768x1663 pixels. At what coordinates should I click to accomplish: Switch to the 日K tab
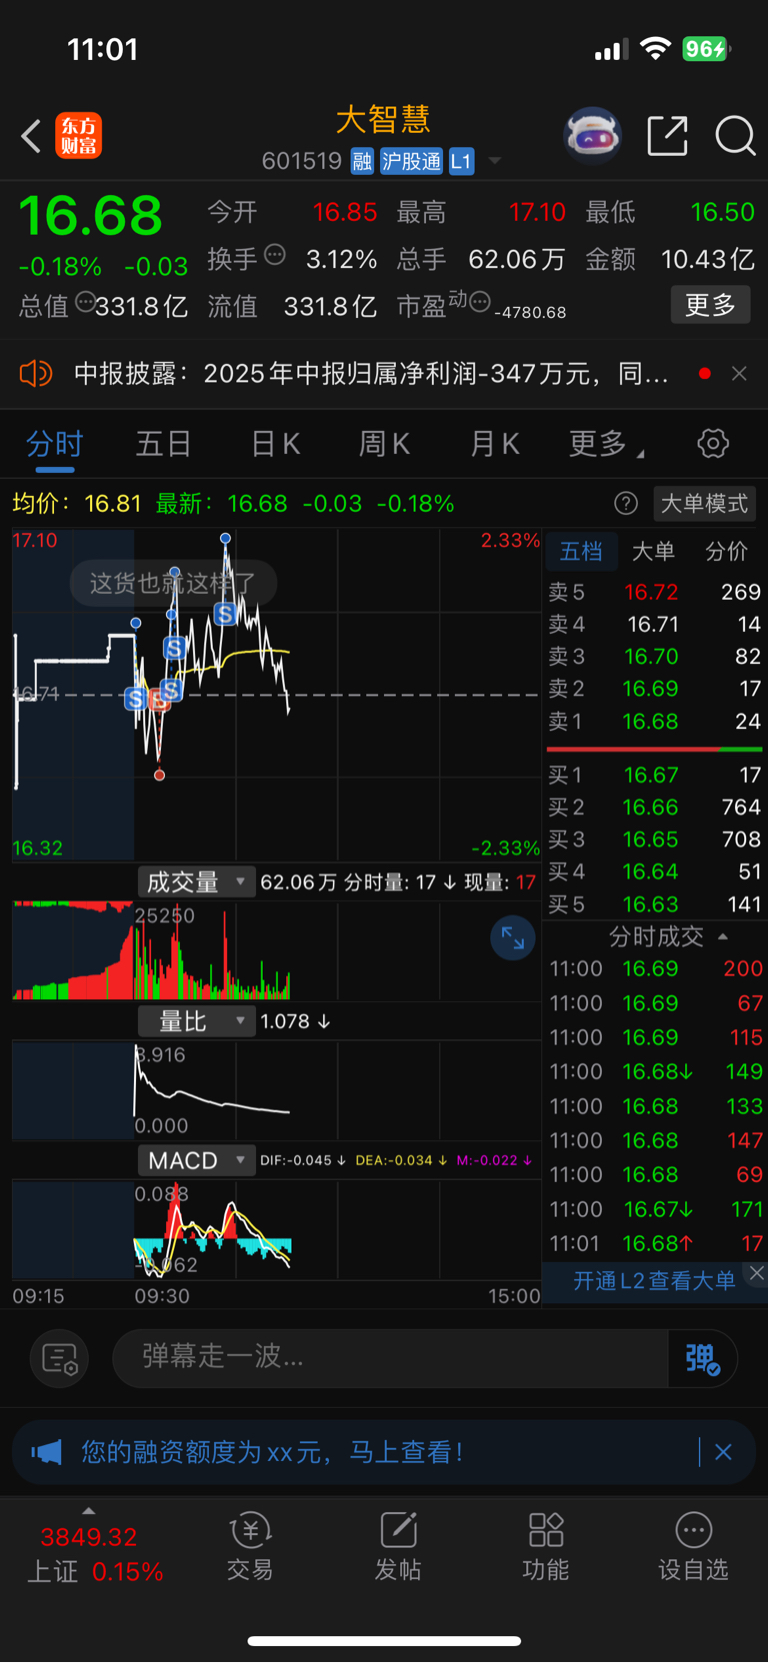click(x=275, y=443)
